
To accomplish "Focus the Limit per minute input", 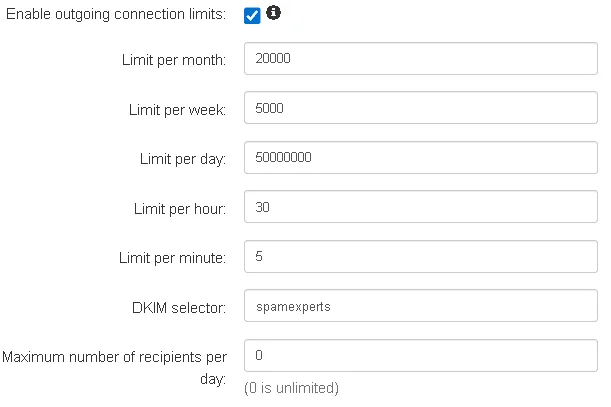I will click(421, 257).
